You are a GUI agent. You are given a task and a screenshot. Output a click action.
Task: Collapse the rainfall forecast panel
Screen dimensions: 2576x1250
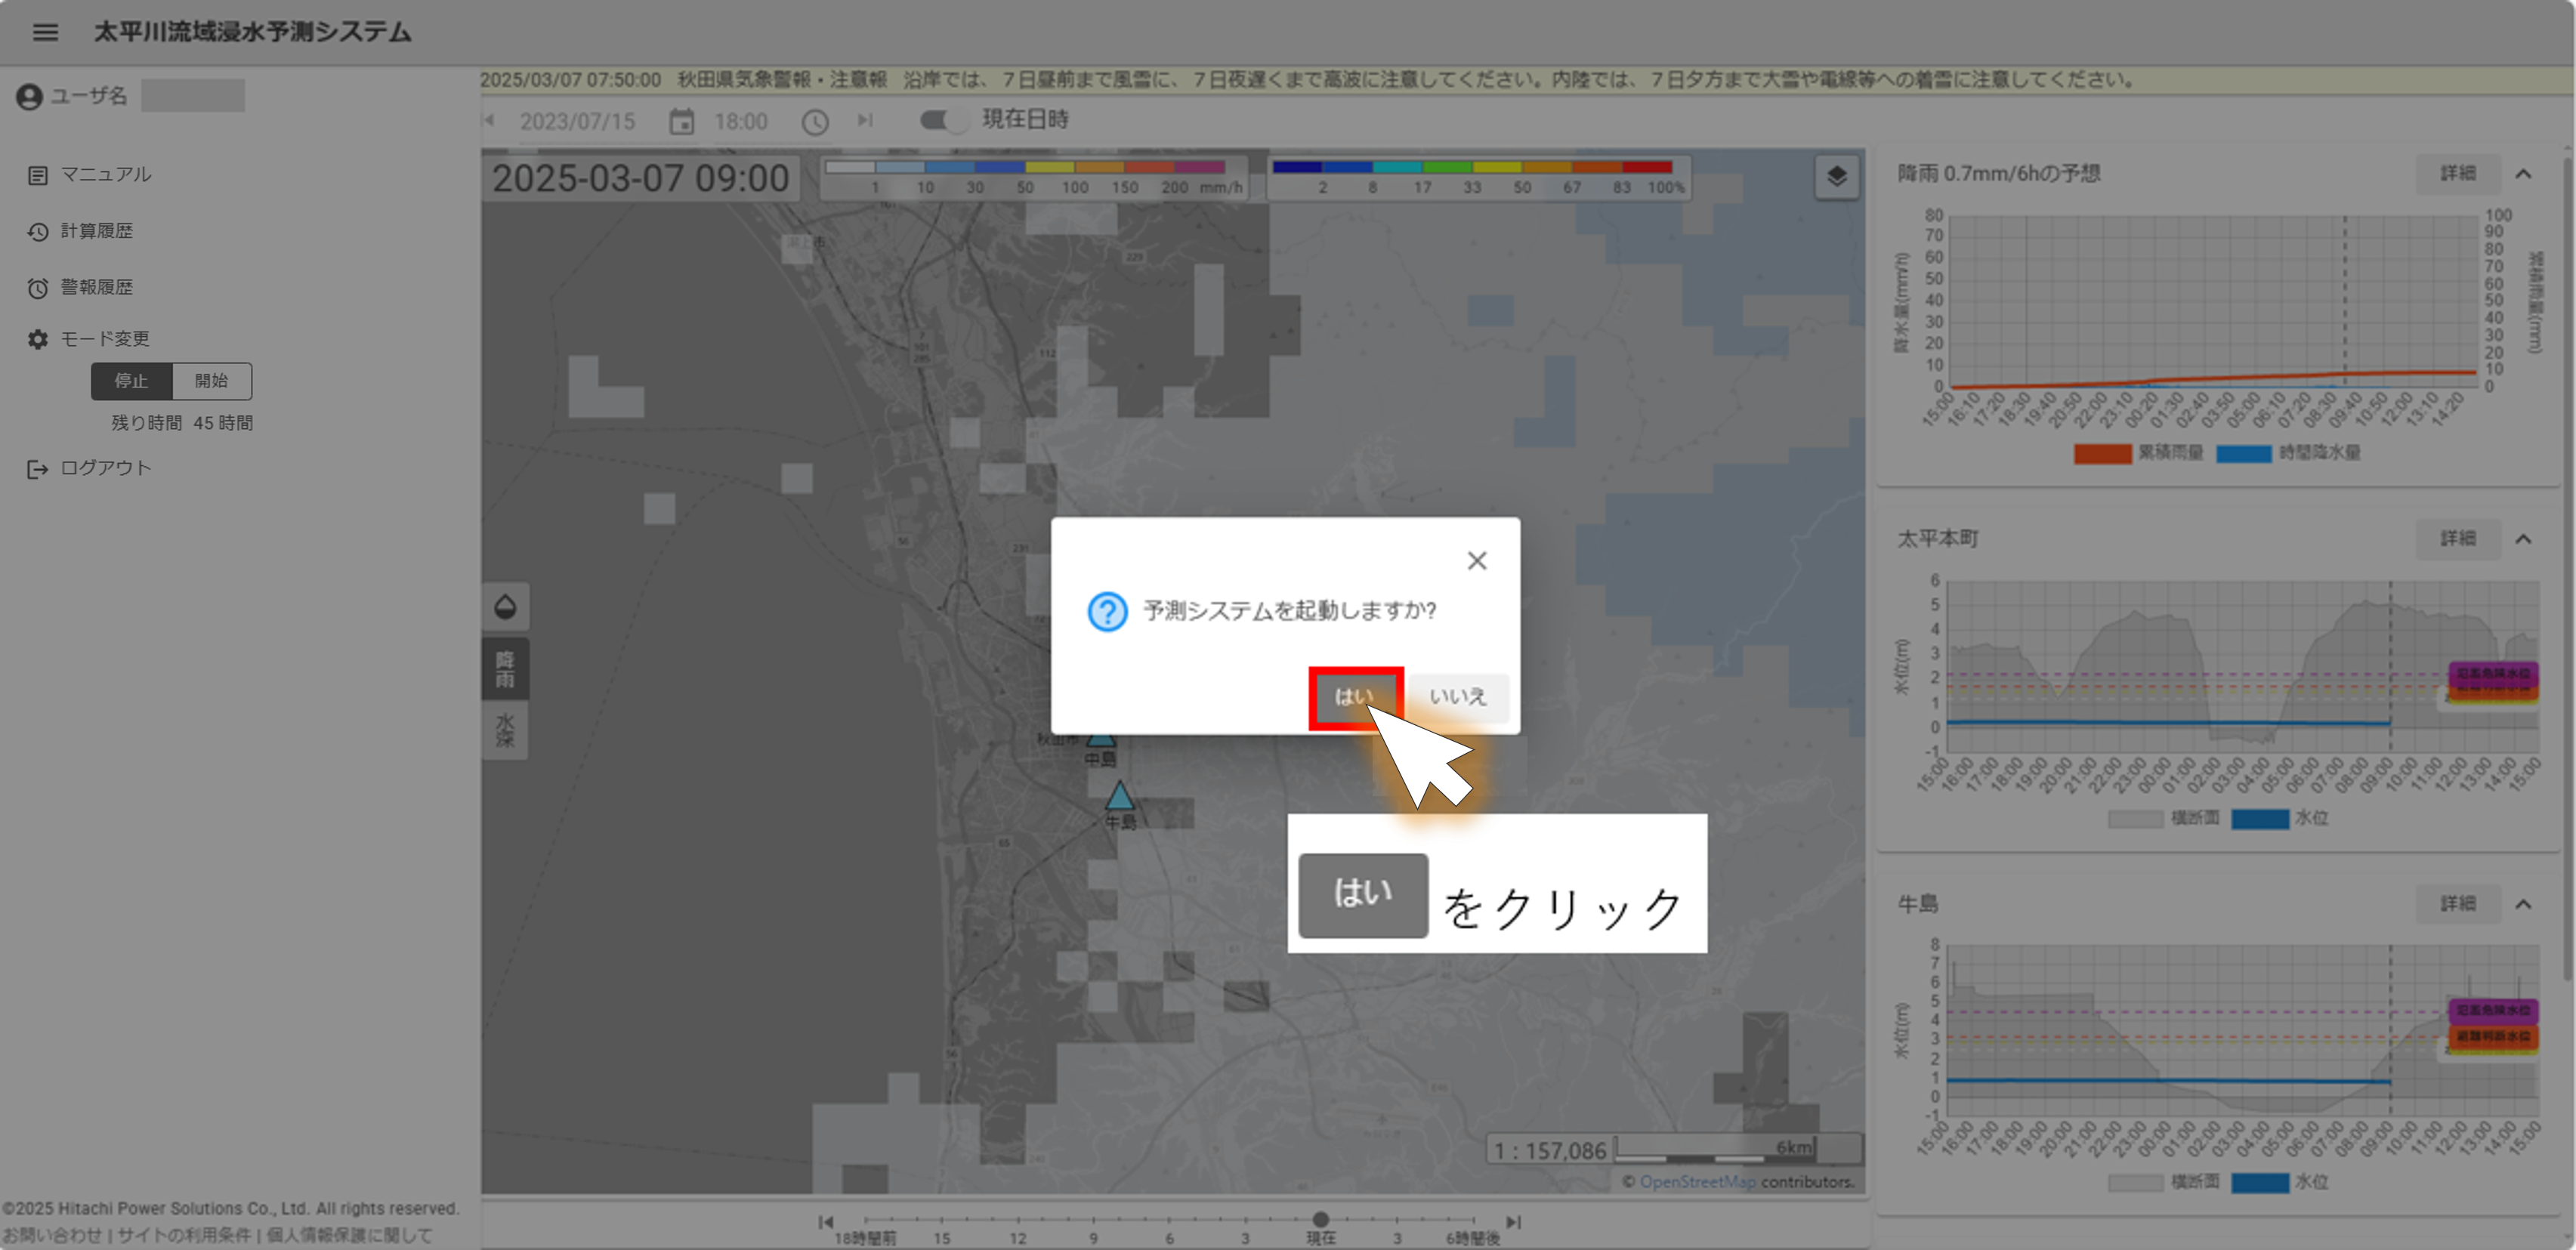point(2523,174)
